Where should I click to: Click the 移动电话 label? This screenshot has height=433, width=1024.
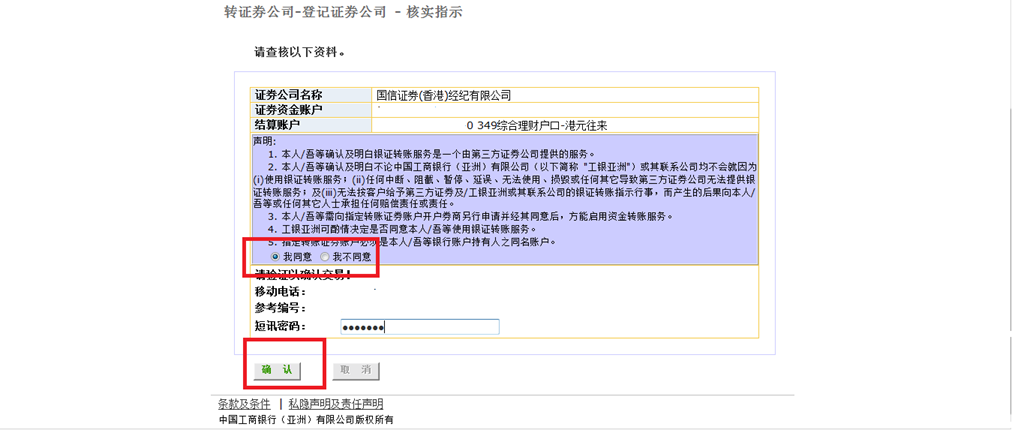pos(280,292)
